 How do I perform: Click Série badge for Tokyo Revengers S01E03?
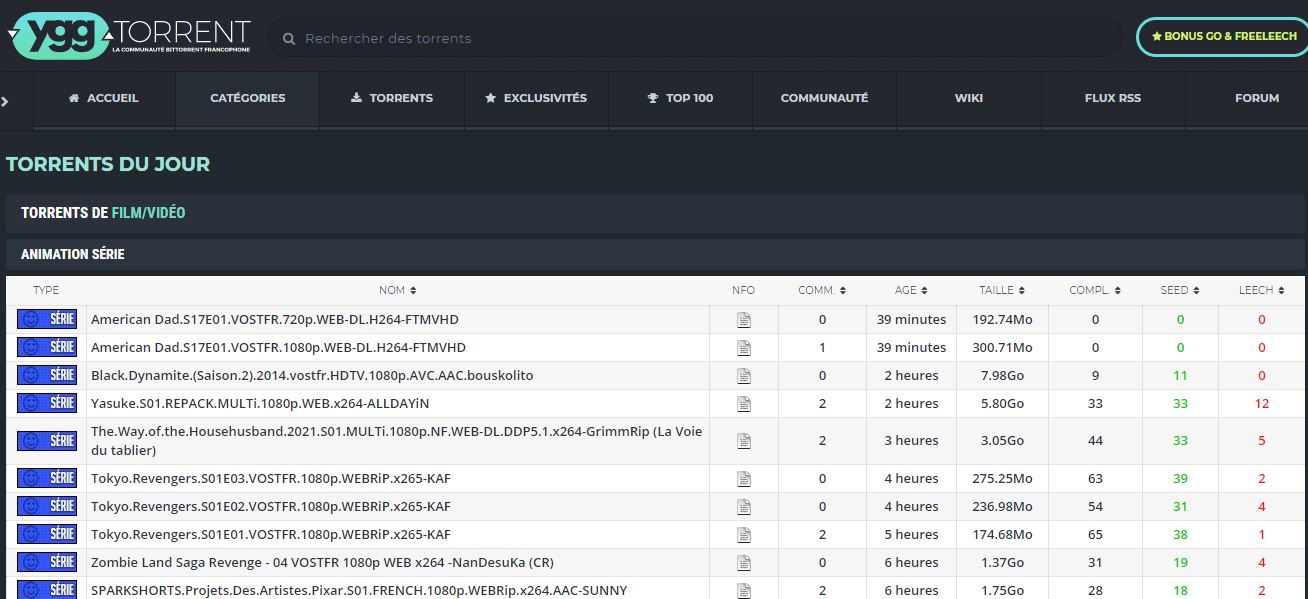(x=47, y=478)
